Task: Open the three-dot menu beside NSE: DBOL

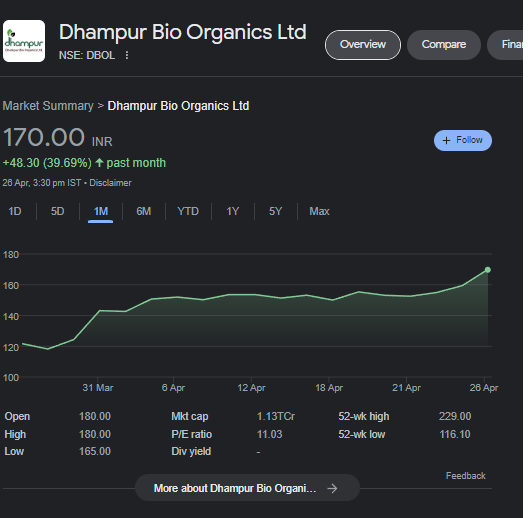Action: point(127,55)
